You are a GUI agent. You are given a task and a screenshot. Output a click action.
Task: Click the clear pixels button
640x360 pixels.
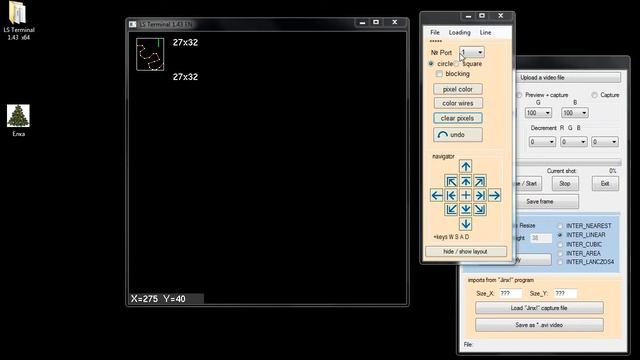click(458, 118)
